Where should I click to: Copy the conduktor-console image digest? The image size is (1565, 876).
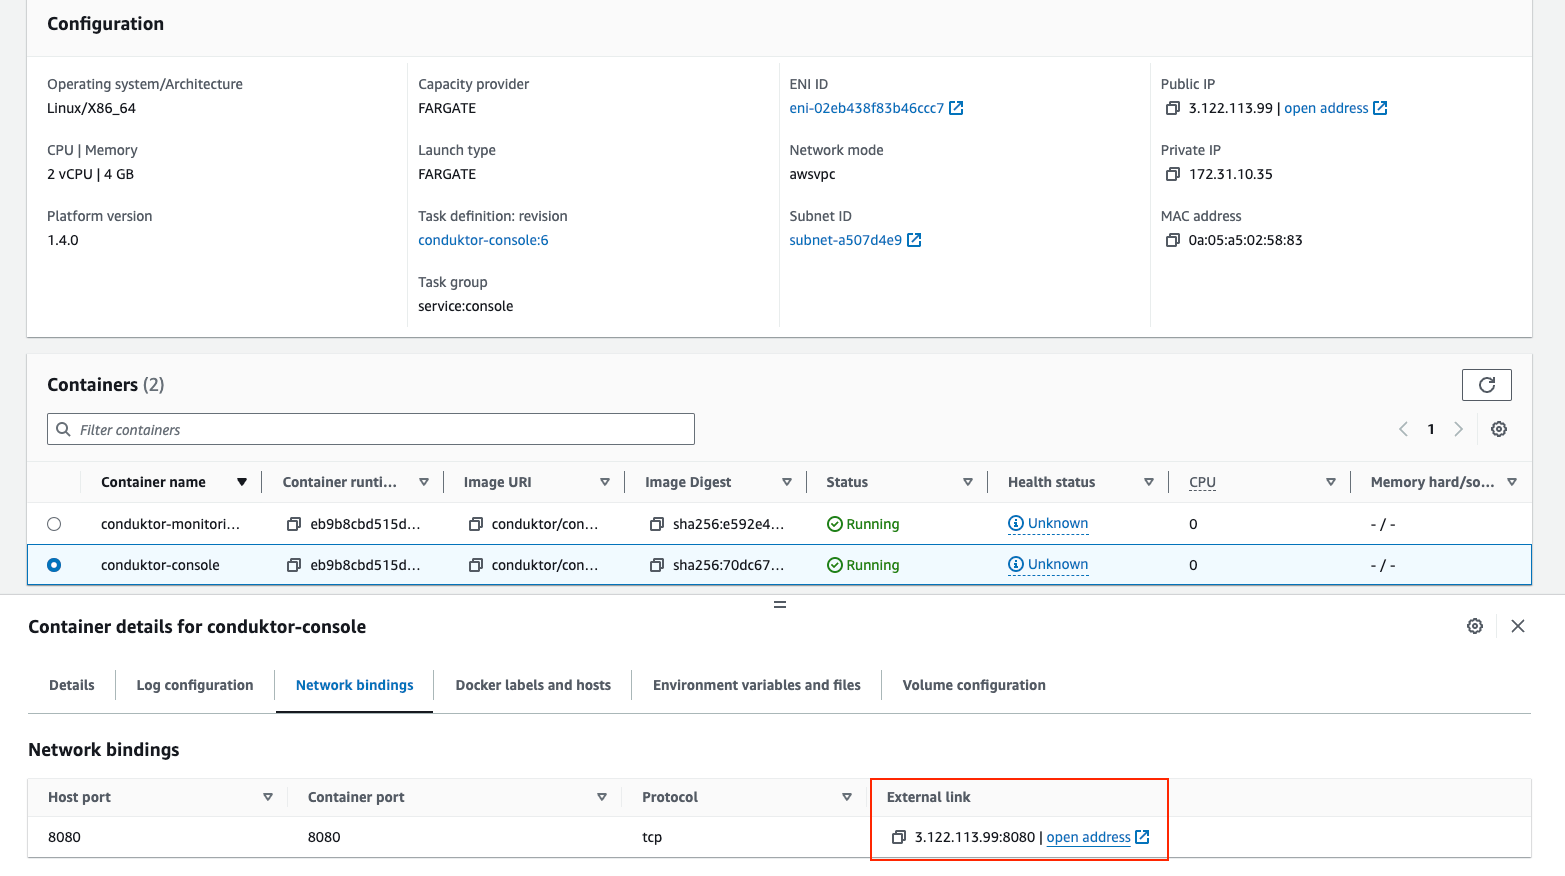(x=656, y=564)
